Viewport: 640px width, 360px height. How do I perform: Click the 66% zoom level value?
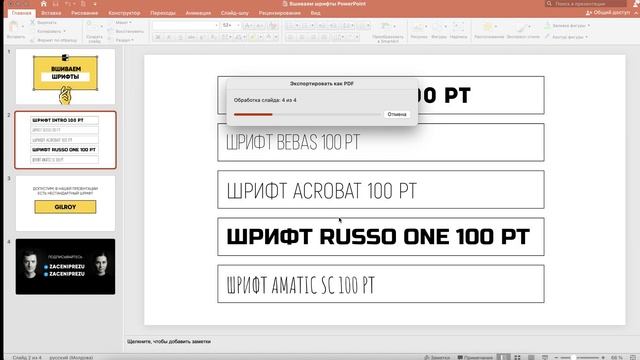pos(617,357)
